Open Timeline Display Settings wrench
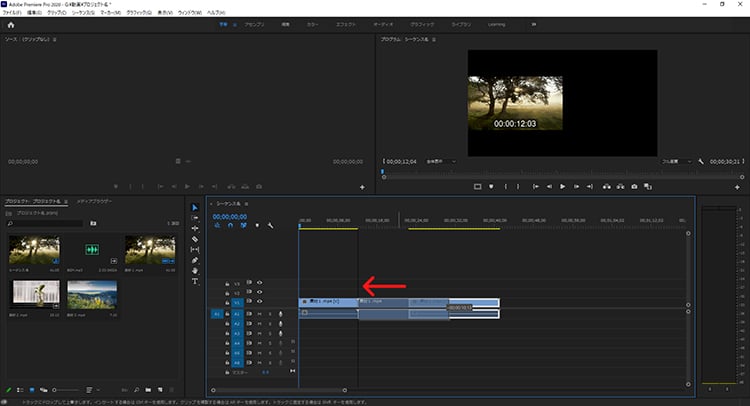 tap(271, 225)
